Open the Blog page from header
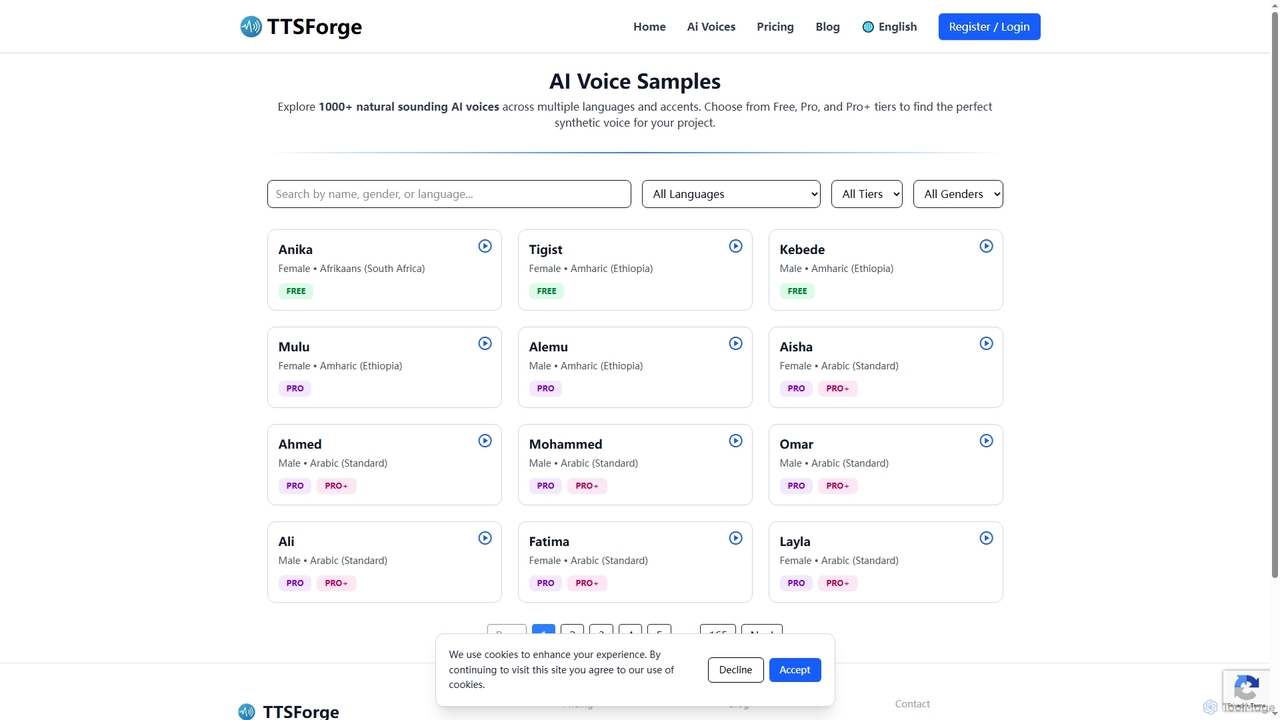This screenshot has height=720, width=1280. tap(828, 27)
